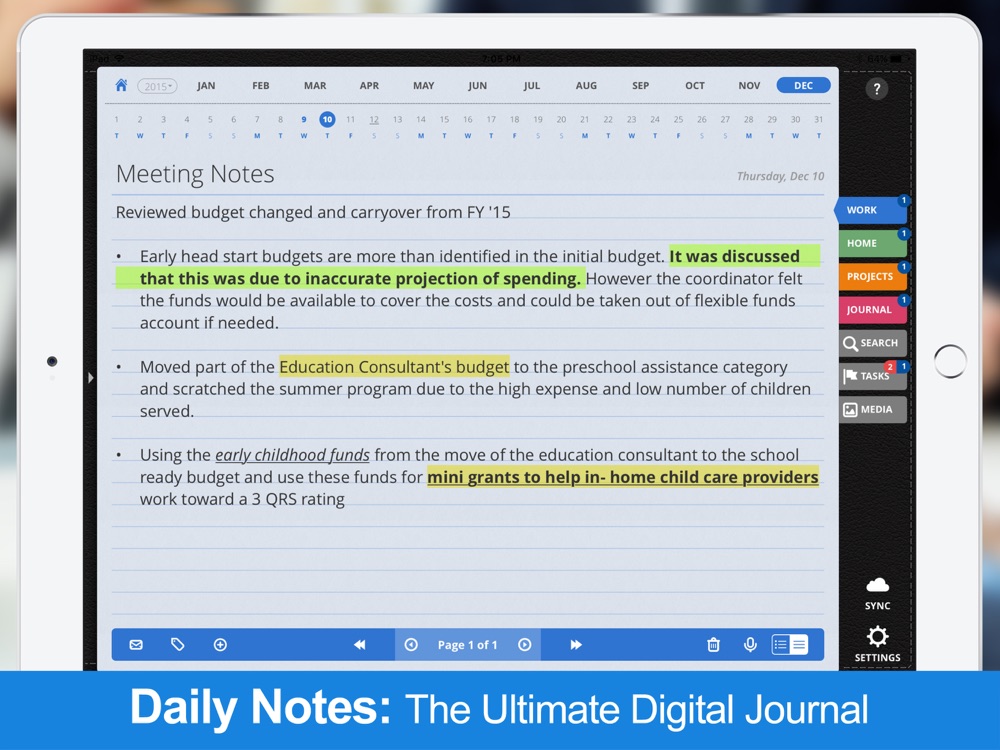Screen dimensions: 1000x750
Task: Tap the Sync cloud icon
Action: pyautogui.click(x=878, y=593)
